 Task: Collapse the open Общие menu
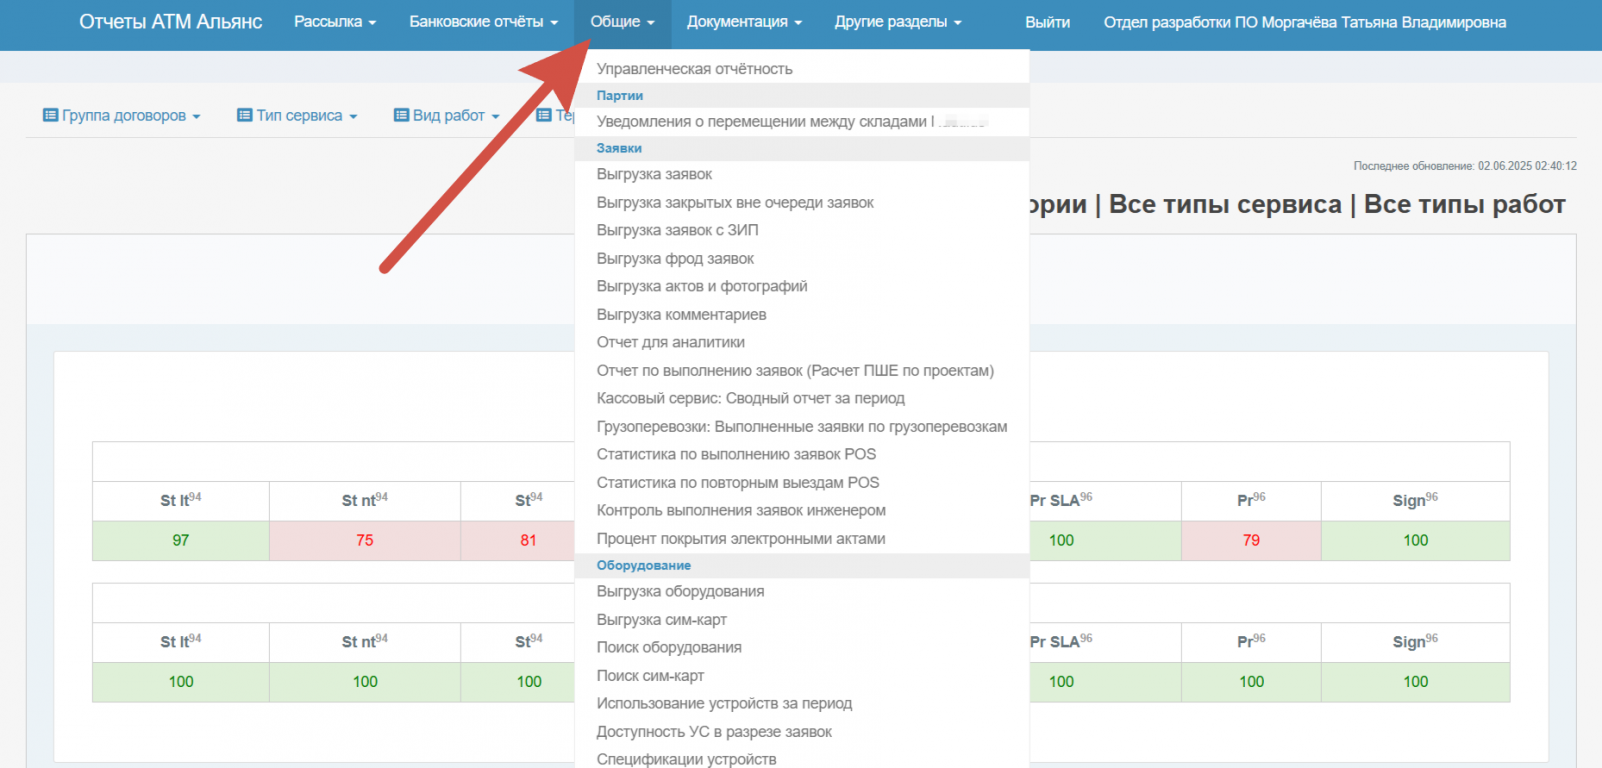[622, 22]
